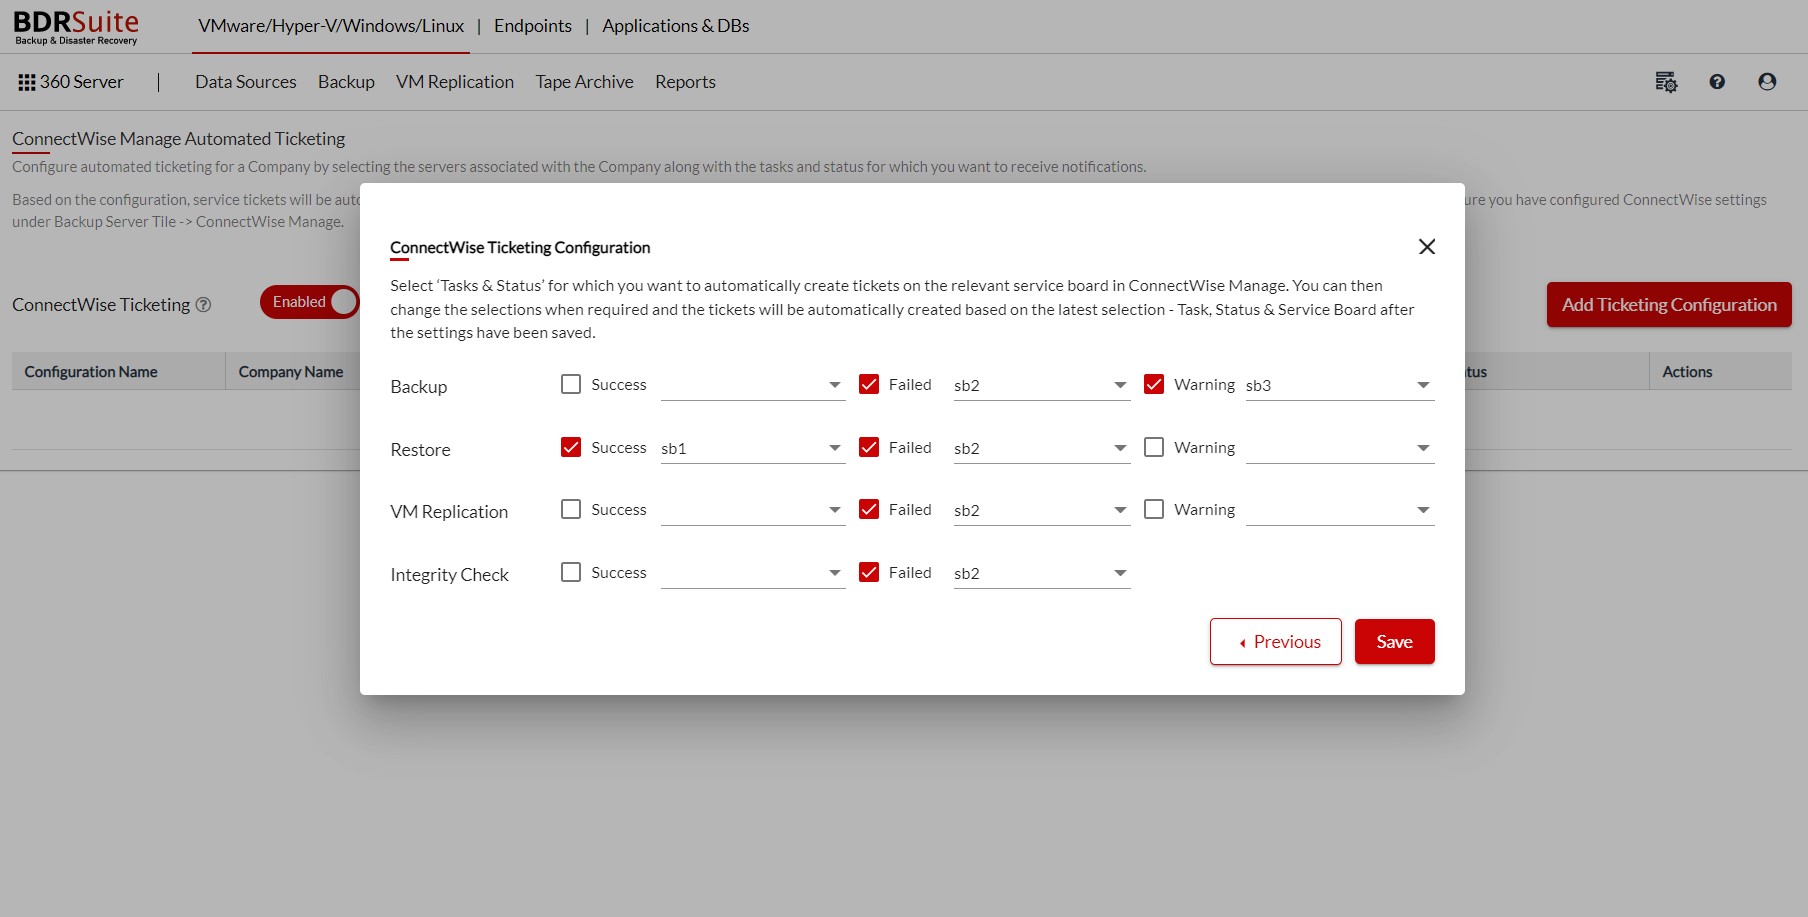The width and height of the screenshot is (1808, 917).
Task: Uncheck Restore Success checkbox
Action: [571, 447]
